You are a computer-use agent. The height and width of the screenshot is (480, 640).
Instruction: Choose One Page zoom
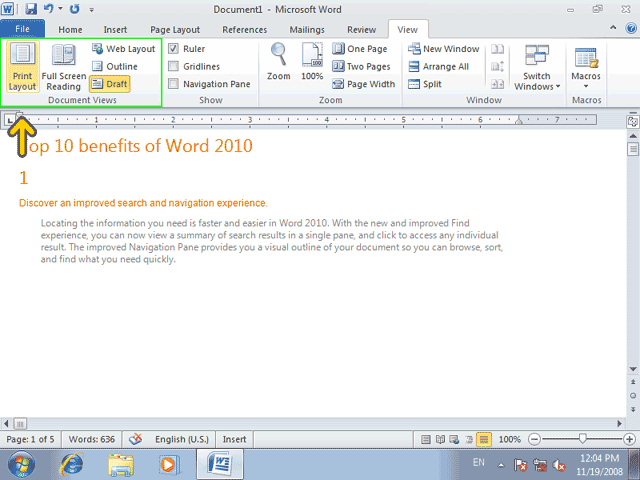coord(360,49)
